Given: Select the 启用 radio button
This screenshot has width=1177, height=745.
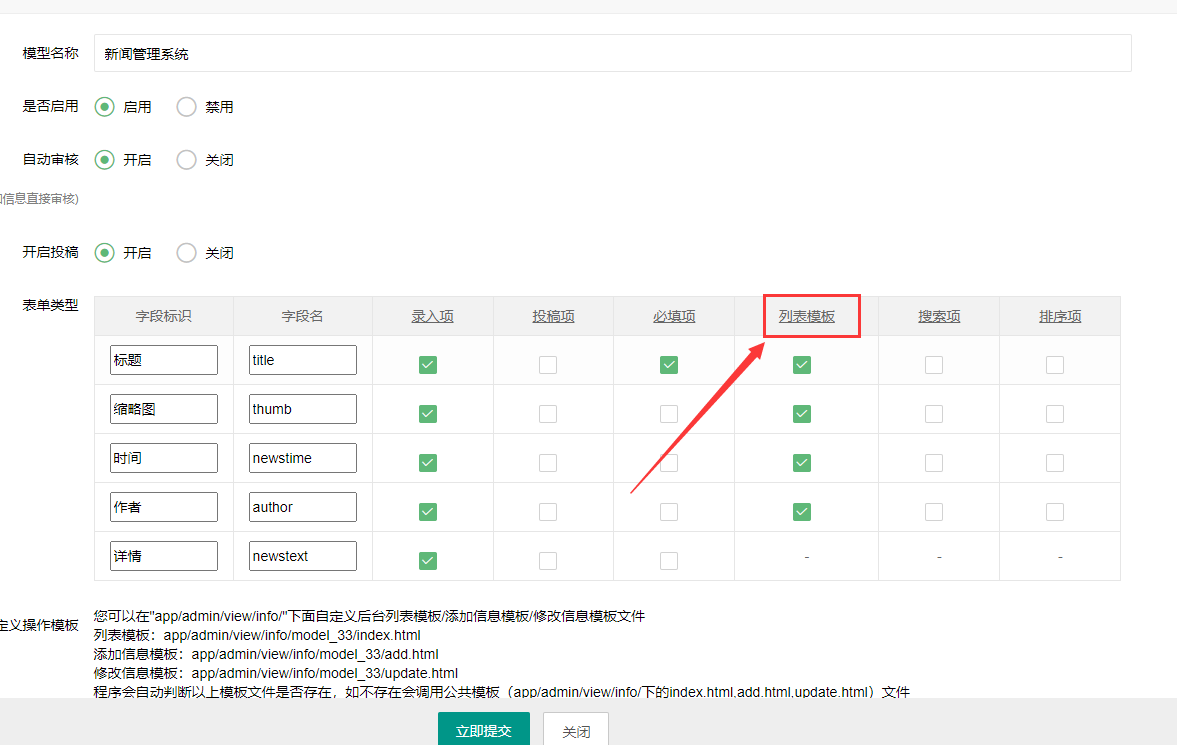Looking at the screenshot, I should pyautogui.click(x=104, y=107).
